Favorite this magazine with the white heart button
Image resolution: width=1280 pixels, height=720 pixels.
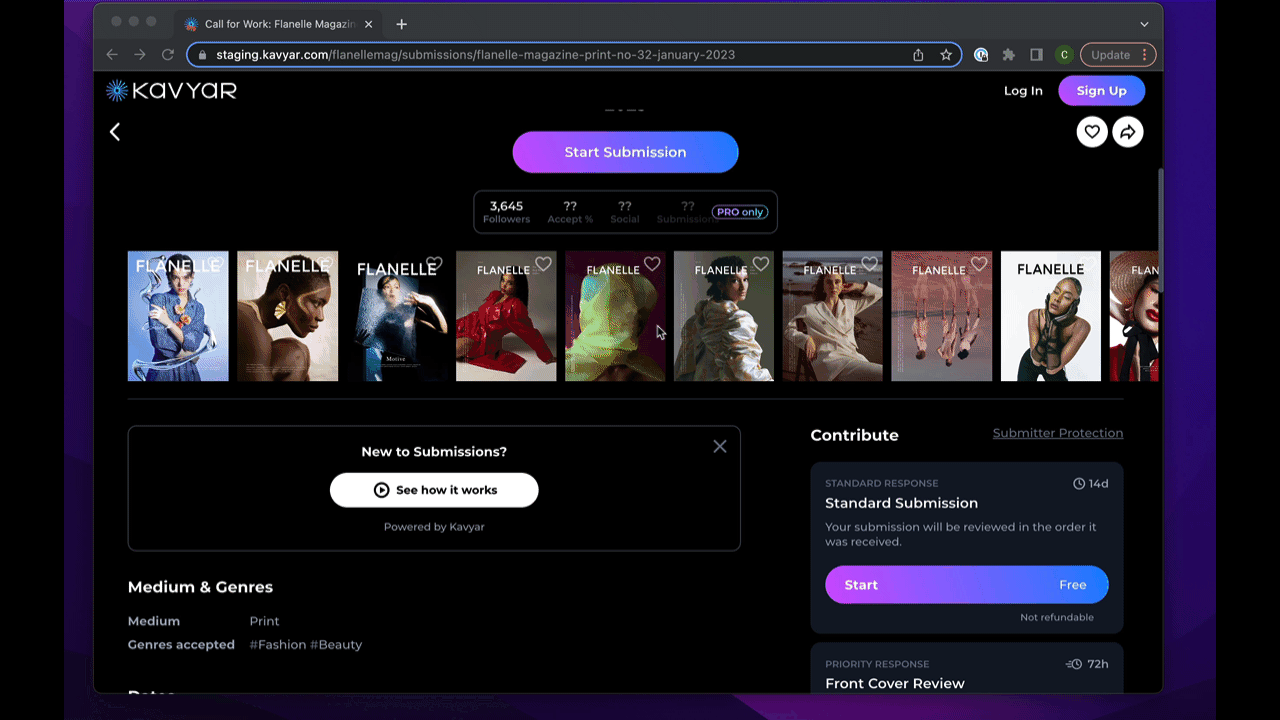pos(1092,132)
